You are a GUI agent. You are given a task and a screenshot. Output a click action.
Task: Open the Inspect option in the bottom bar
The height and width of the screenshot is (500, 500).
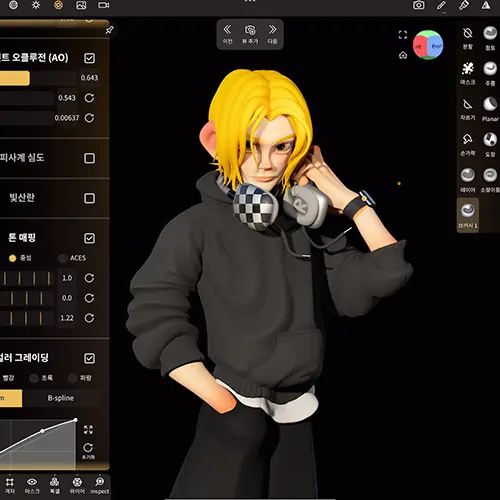pos(100,485)
